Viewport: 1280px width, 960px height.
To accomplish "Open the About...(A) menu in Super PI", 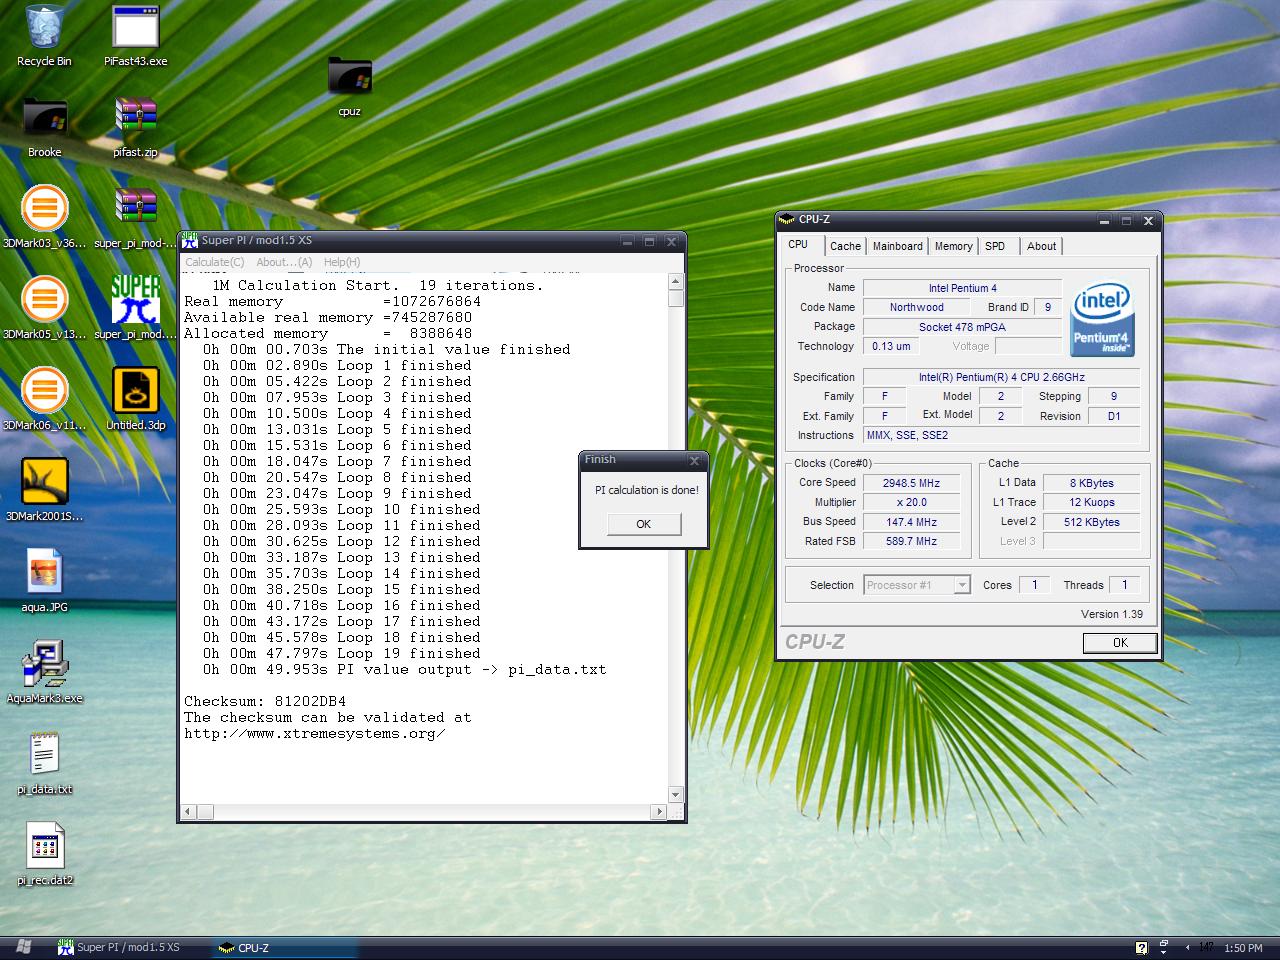I will [x=284, y=262].
